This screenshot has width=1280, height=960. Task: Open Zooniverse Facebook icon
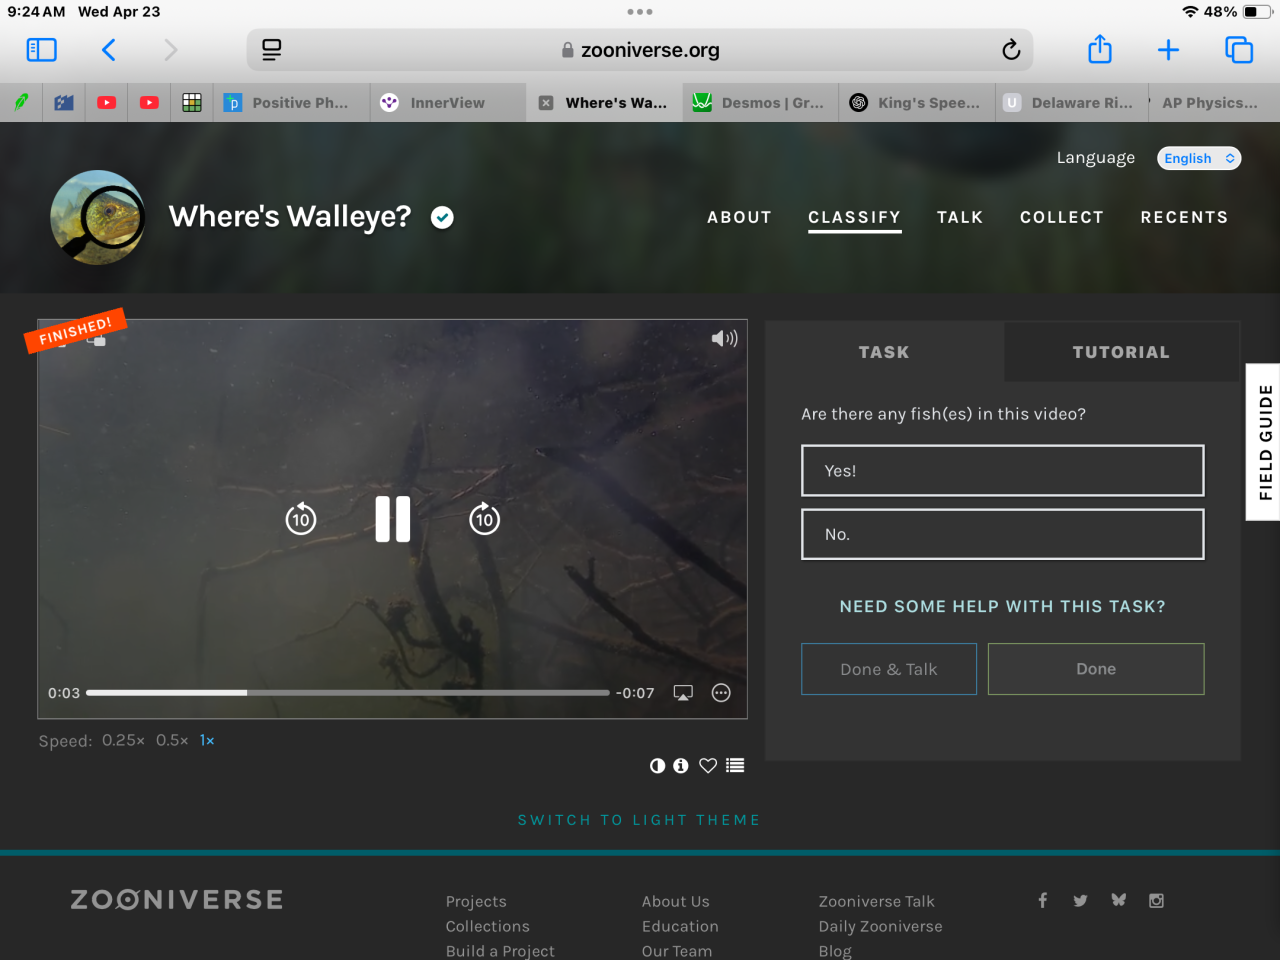click(1042, 900)
